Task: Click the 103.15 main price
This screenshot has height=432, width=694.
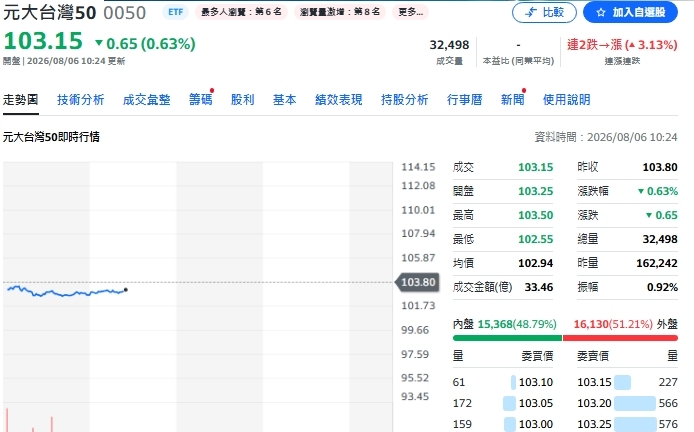Action: [43, 41]
